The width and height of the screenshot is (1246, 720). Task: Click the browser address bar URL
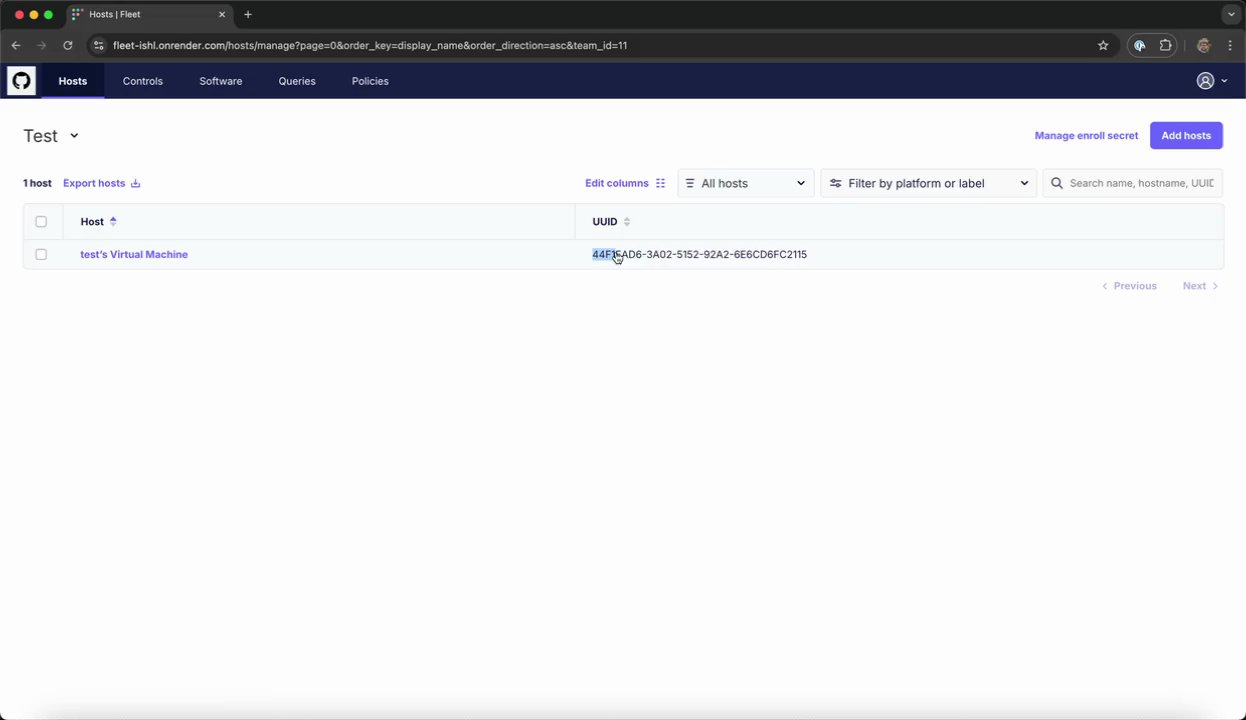pyautogui.click(x=370, y=45)
